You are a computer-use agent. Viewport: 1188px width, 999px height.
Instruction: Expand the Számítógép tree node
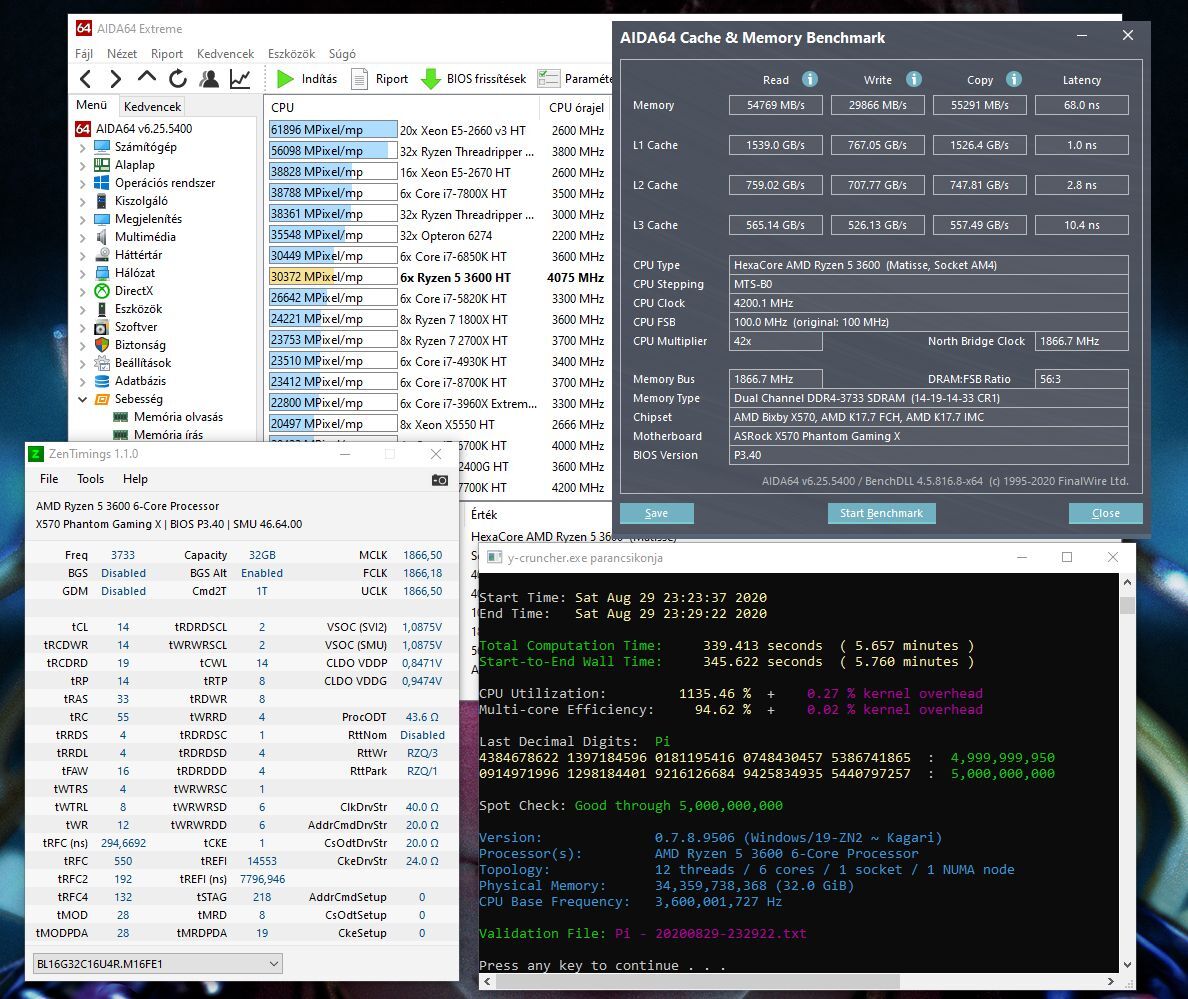pyautogui.click(x=83, y=147)
